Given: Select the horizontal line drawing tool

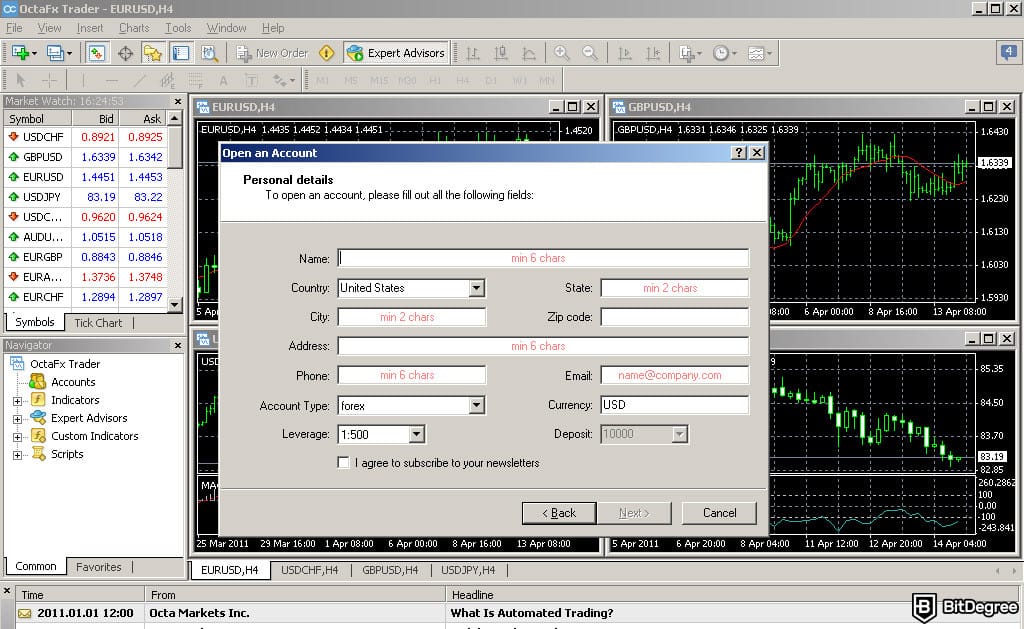Looking at the screenshot, I should point(112,80).
